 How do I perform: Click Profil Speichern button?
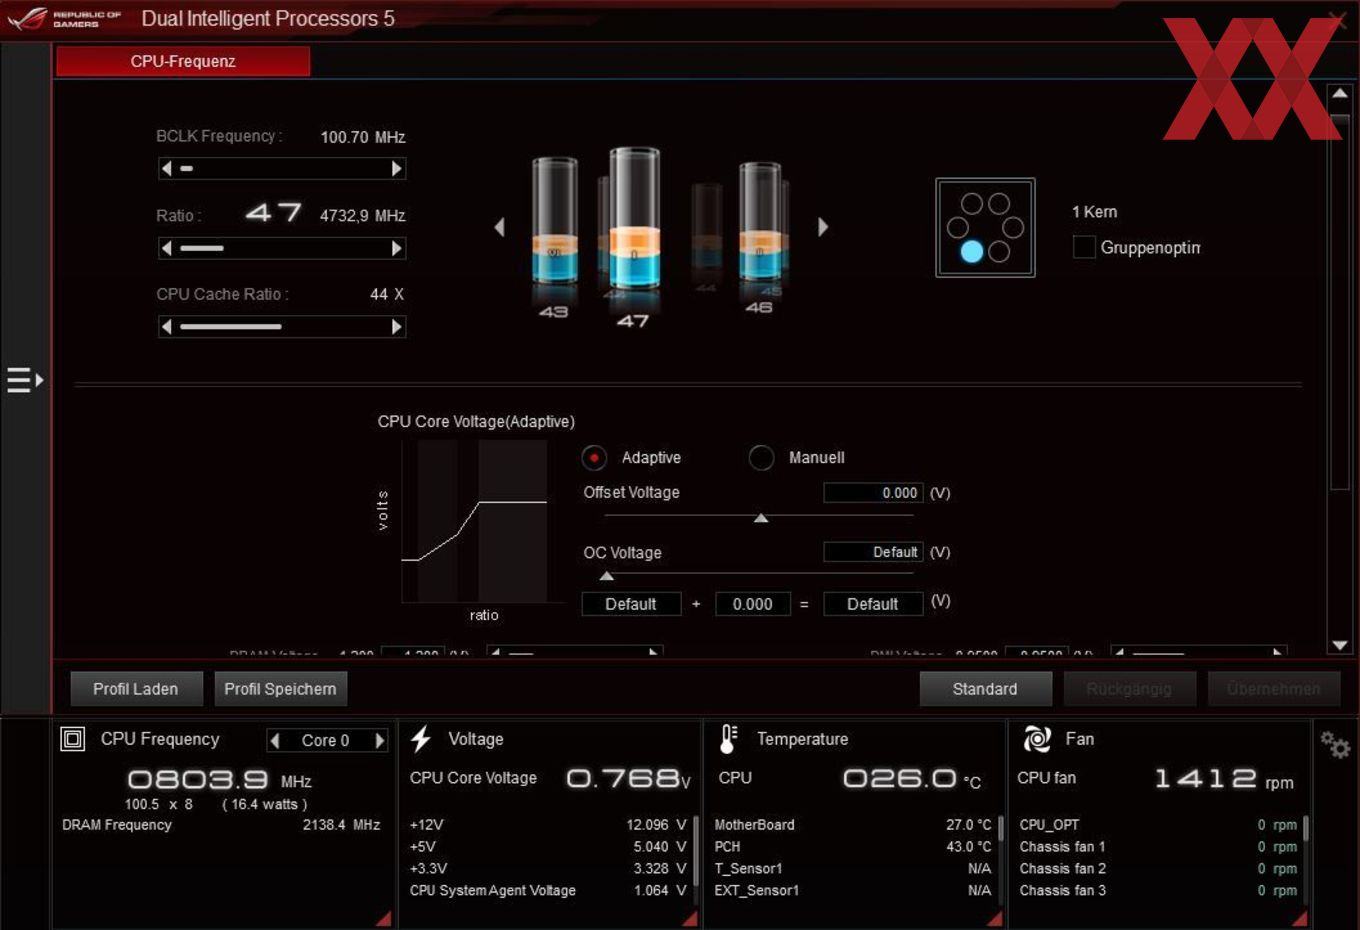point(281,689)
